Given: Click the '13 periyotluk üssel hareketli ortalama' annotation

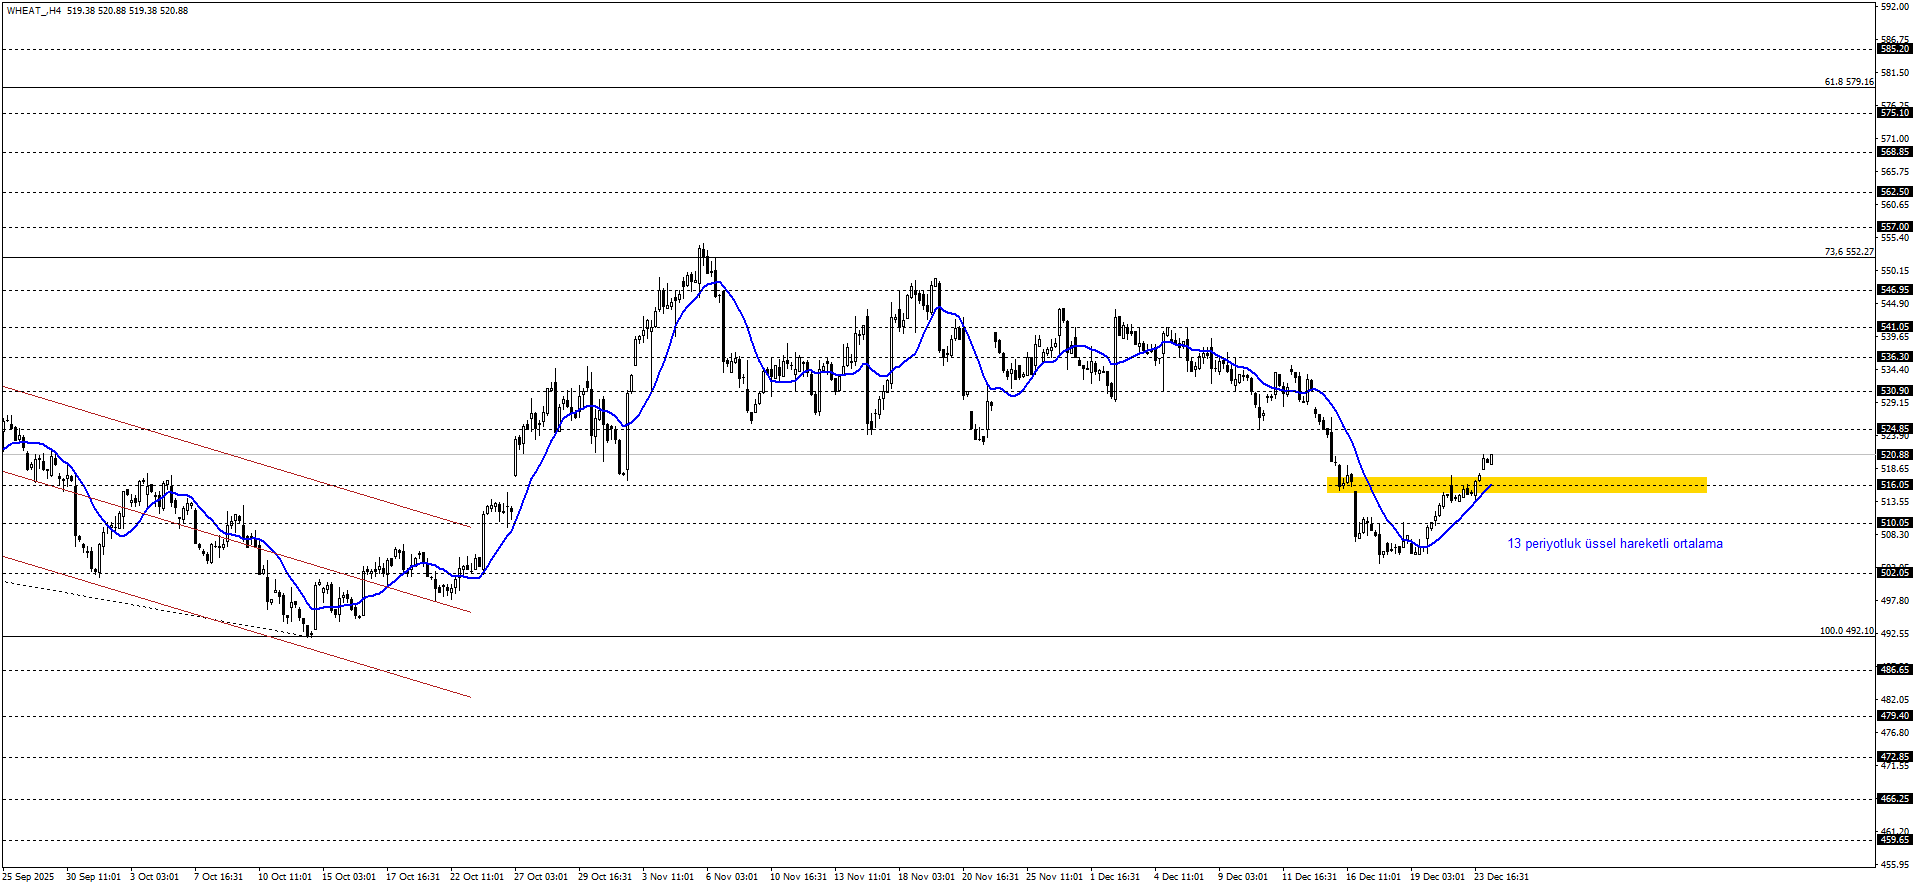Looking at the screenshot, I should [1615, 544].
